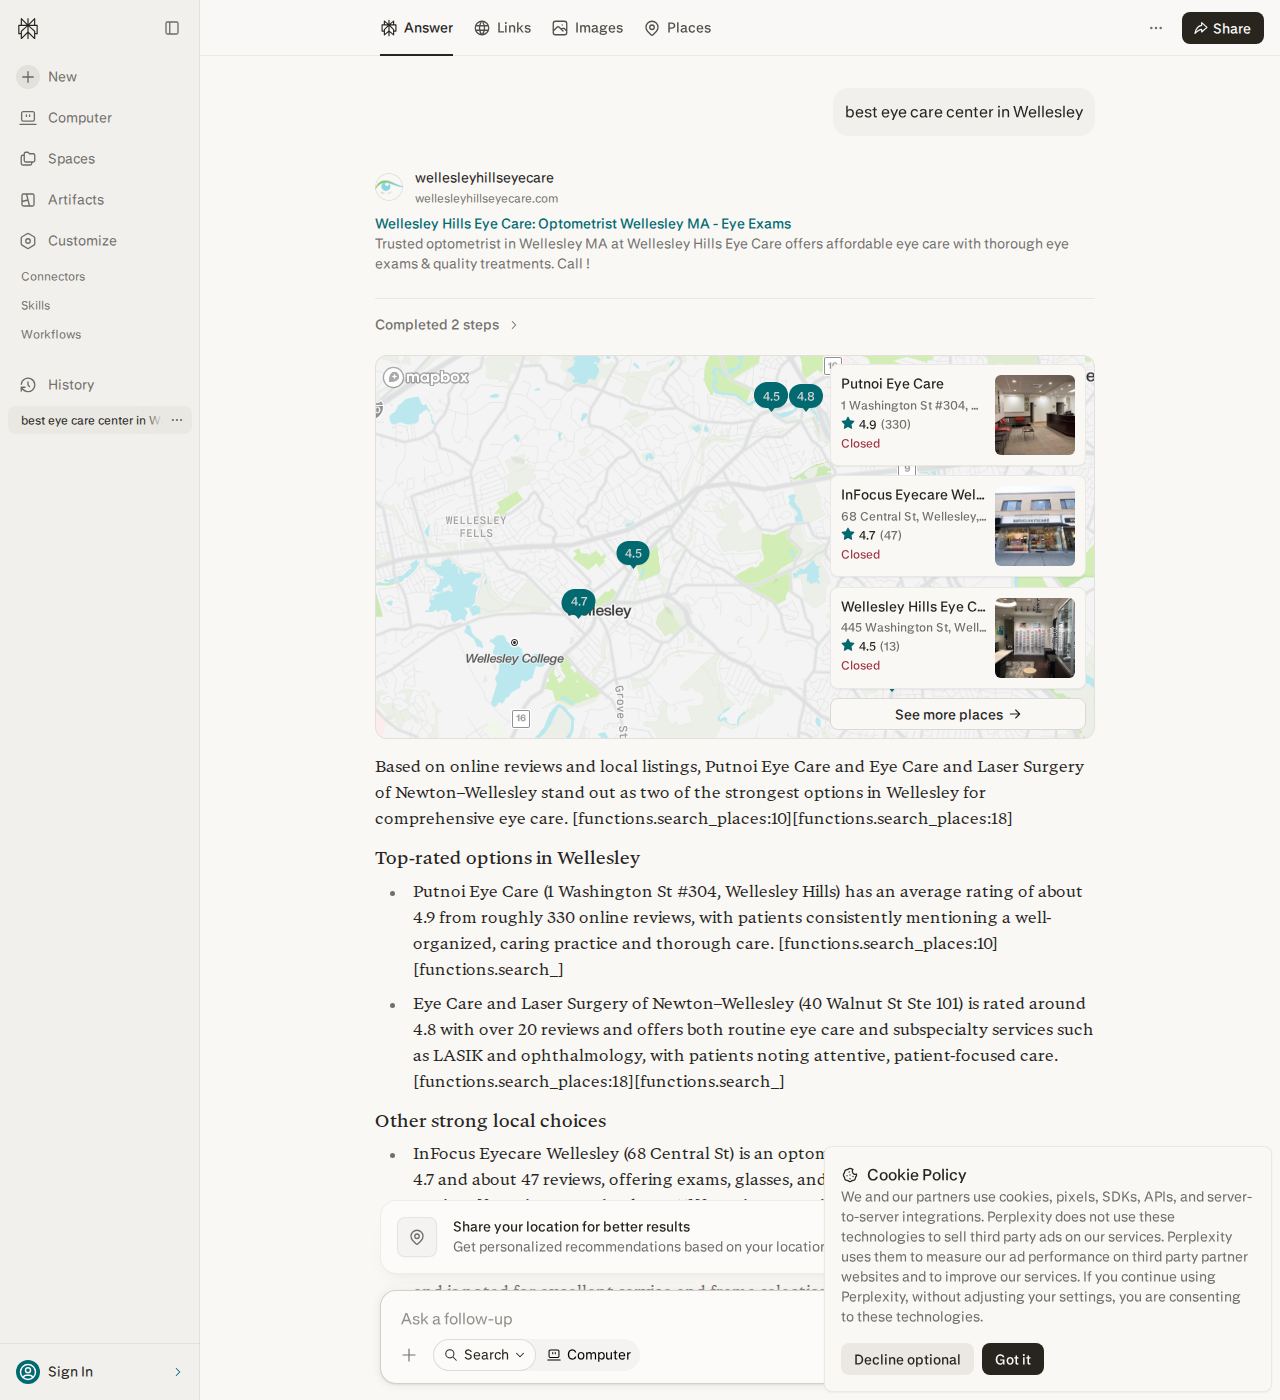This screenshot has height=1400, width=1280.
Task: Click the Perplexity logo icon
Action: pyautogui.click(x=28, y=28)
